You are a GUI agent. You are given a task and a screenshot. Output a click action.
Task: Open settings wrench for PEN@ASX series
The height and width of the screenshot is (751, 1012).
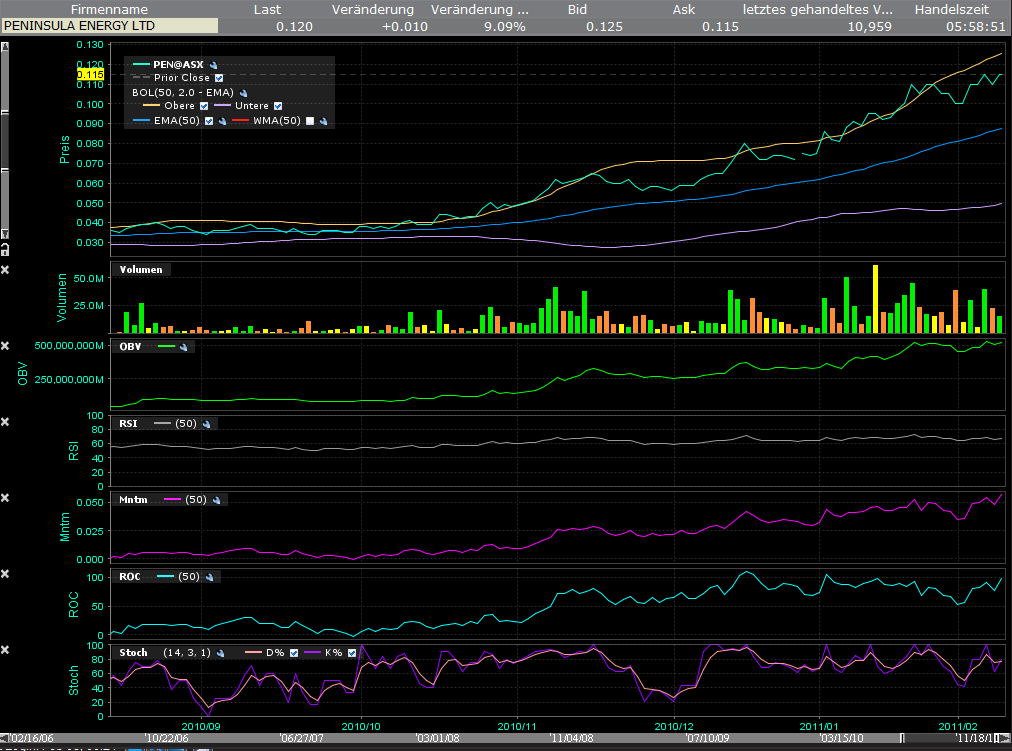pos(214,64)
